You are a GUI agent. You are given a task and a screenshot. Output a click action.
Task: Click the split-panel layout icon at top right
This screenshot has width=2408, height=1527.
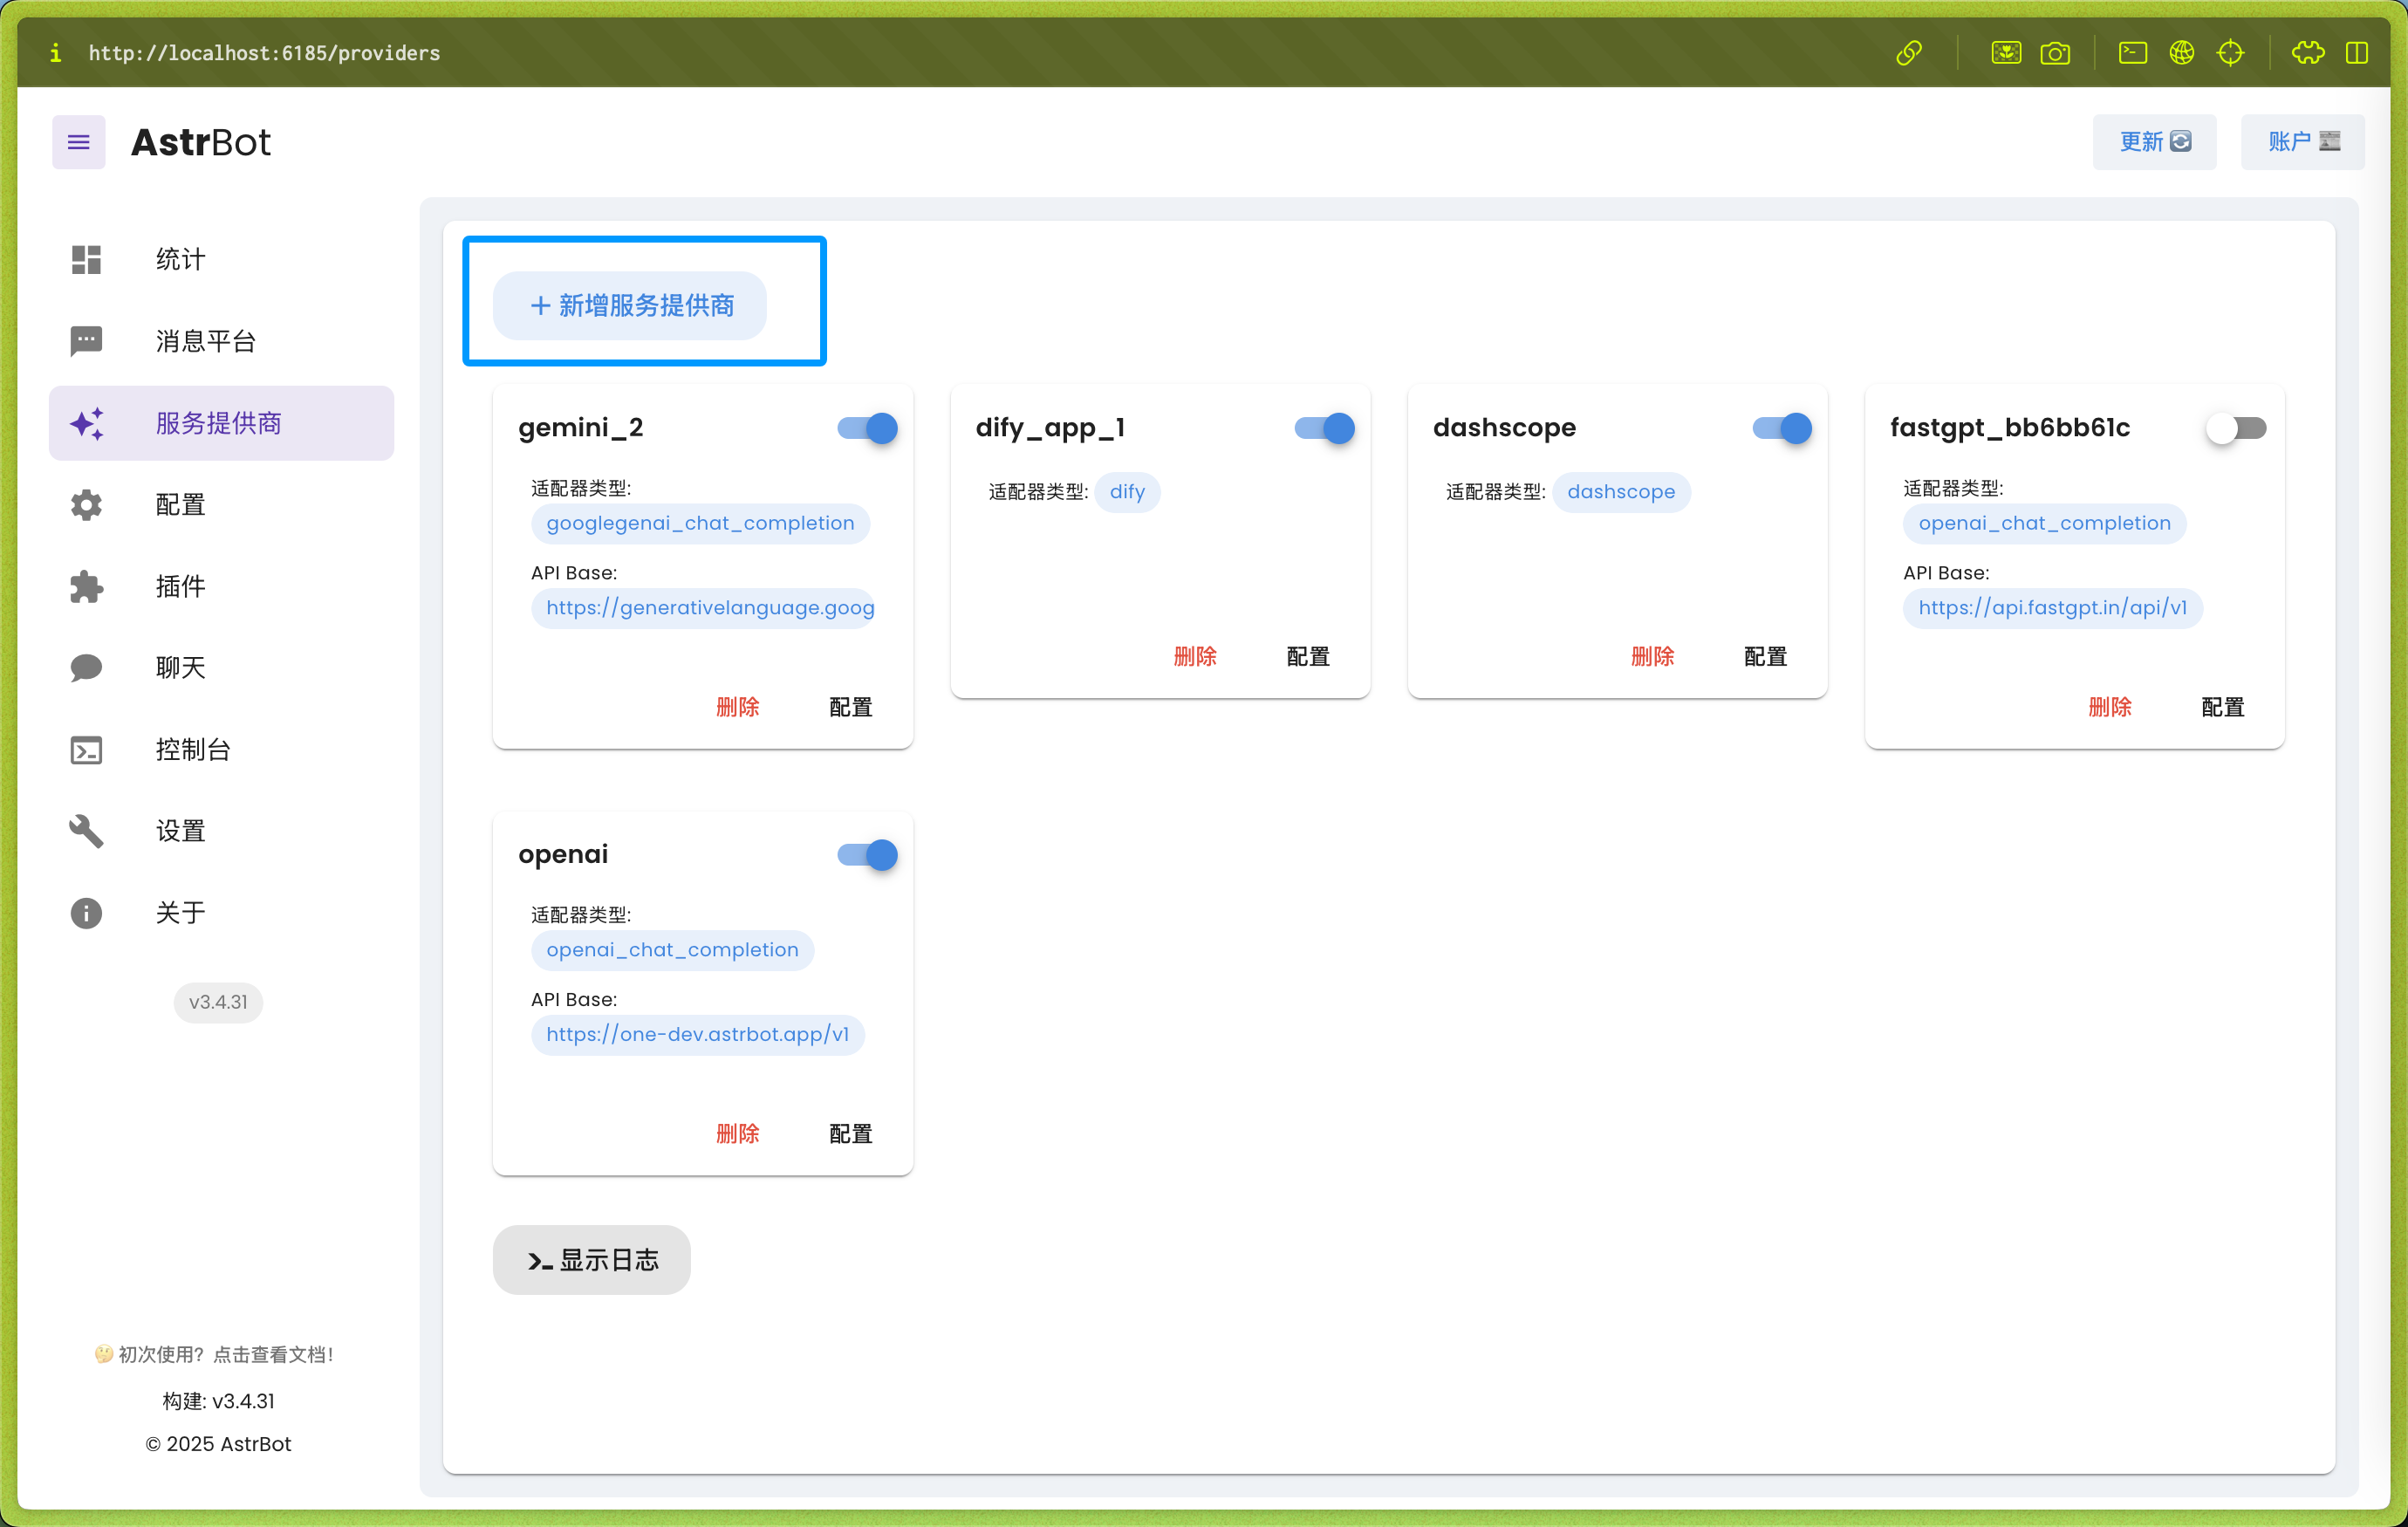click(2357, 53)
